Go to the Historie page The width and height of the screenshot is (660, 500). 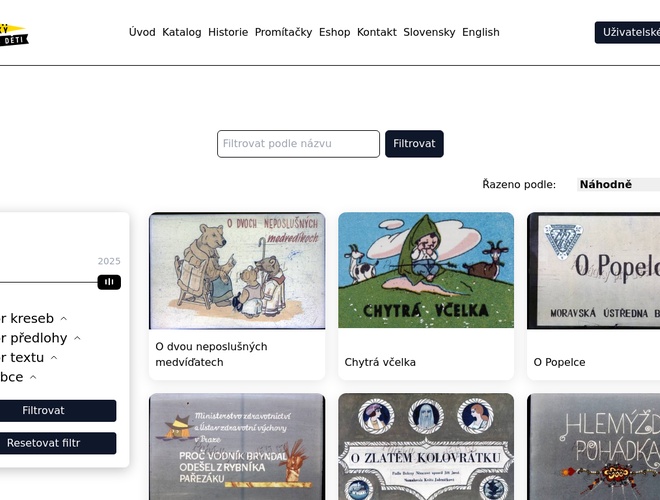pyautogui.click(x=228, y=32)
